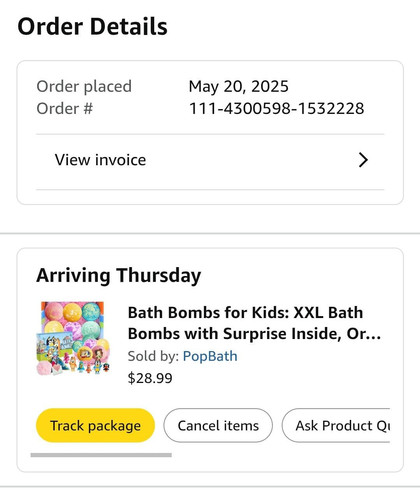This screenshot has width=420, height=500.
Task: Tap the Sold by label text
Action: tap(153, 356)
